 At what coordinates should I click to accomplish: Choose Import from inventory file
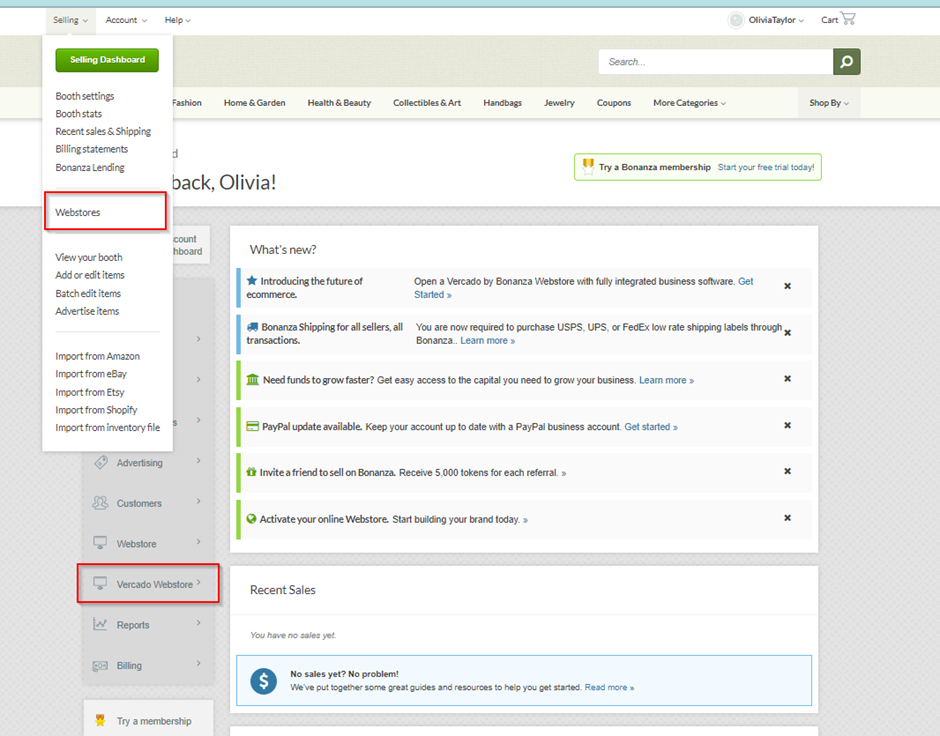pyautogui.click(x=108, y=427)
